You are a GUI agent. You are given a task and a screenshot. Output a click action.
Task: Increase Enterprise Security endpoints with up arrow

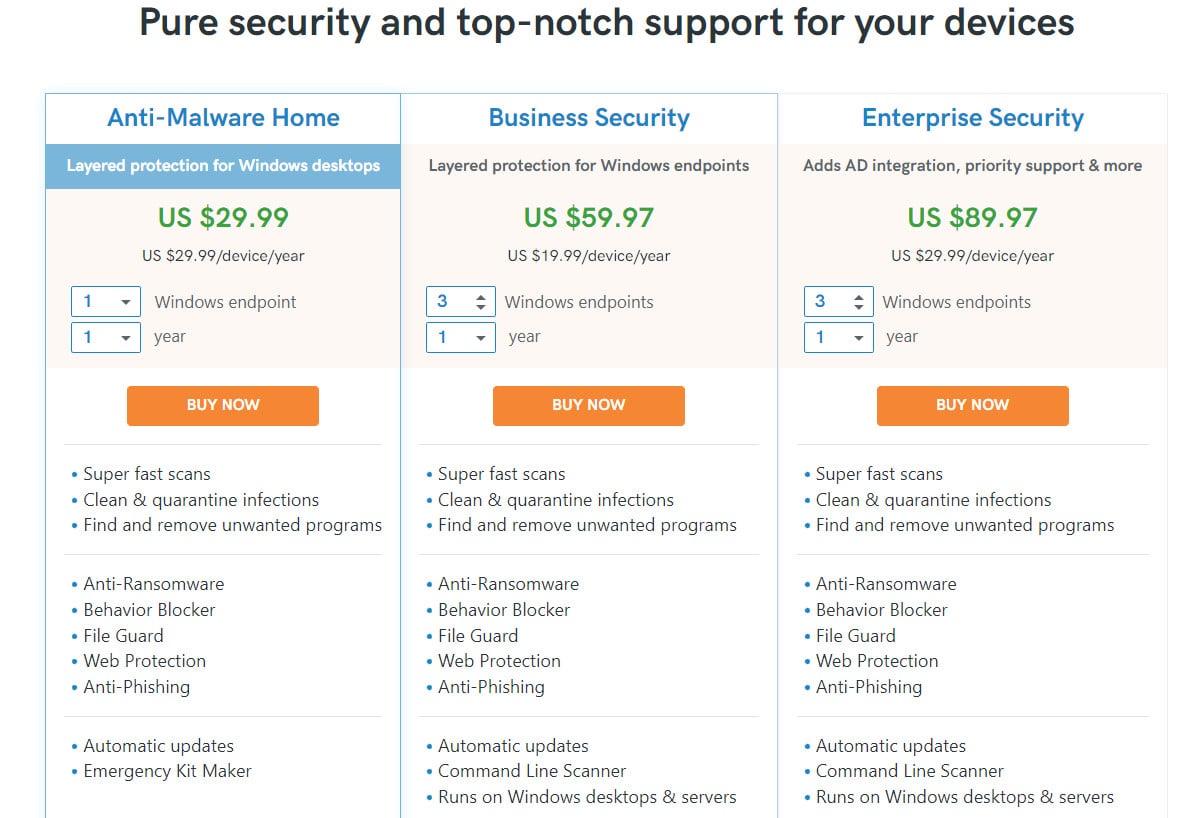tap(858, 297)
